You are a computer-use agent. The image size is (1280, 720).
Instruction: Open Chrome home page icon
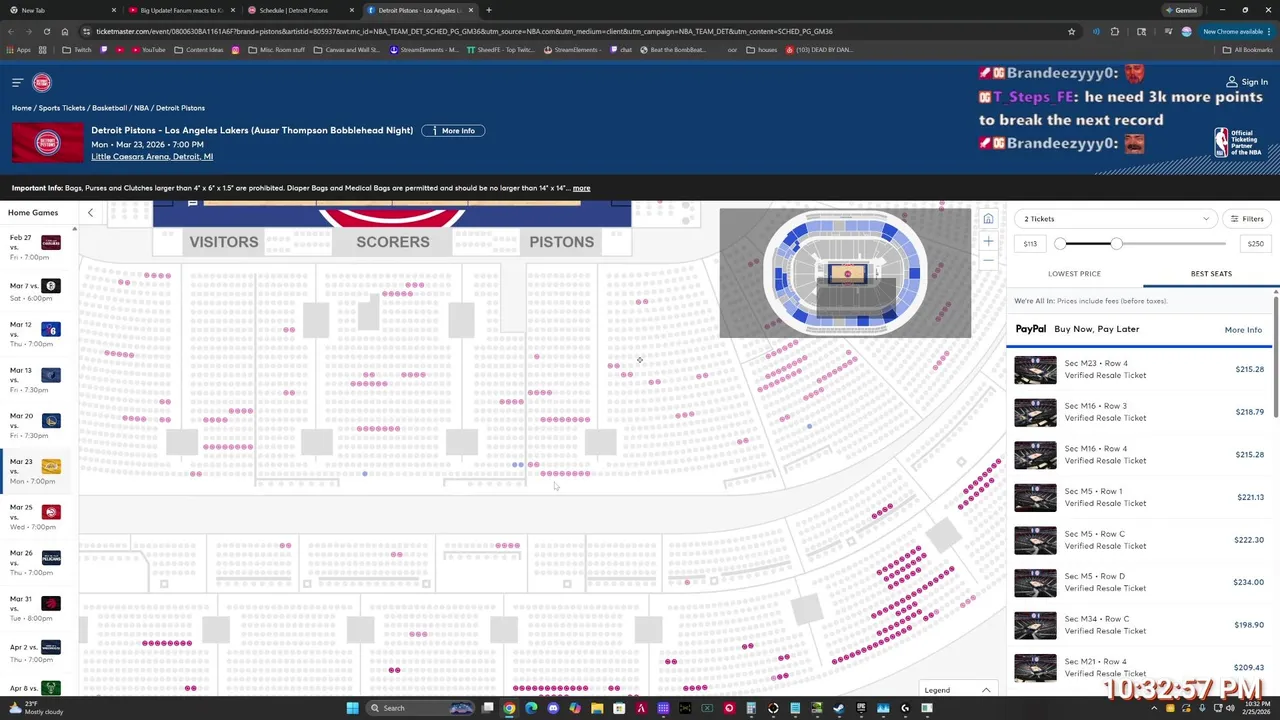[x=65, y=31]
